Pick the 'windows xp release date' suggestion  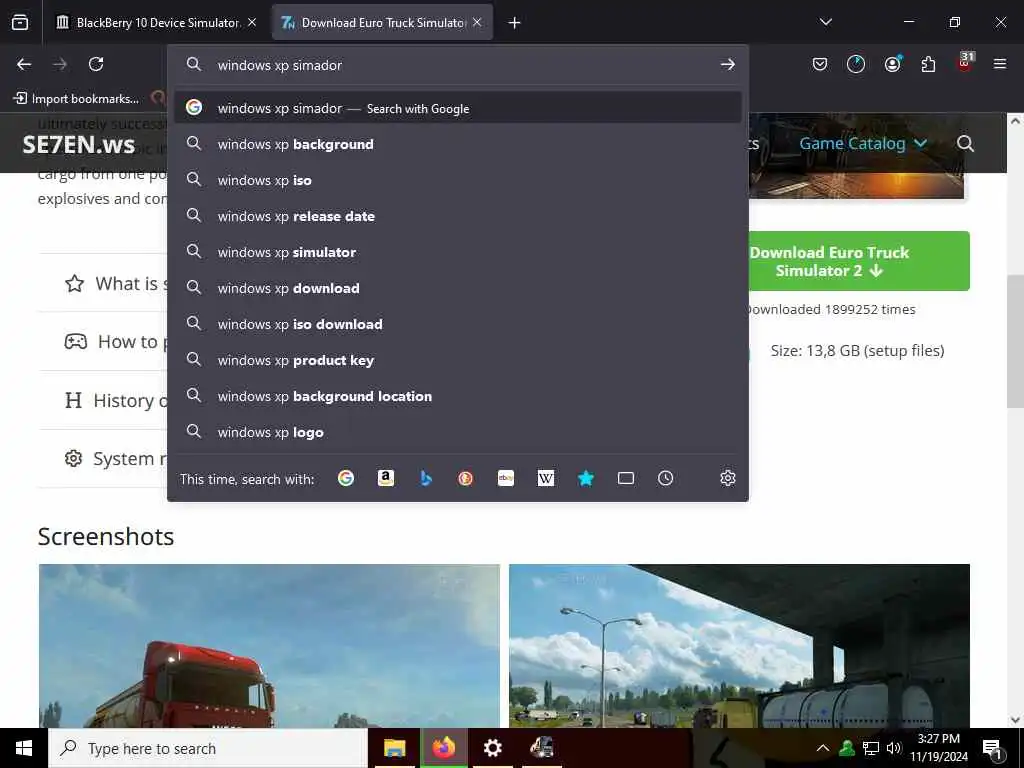tap(458, 216)
